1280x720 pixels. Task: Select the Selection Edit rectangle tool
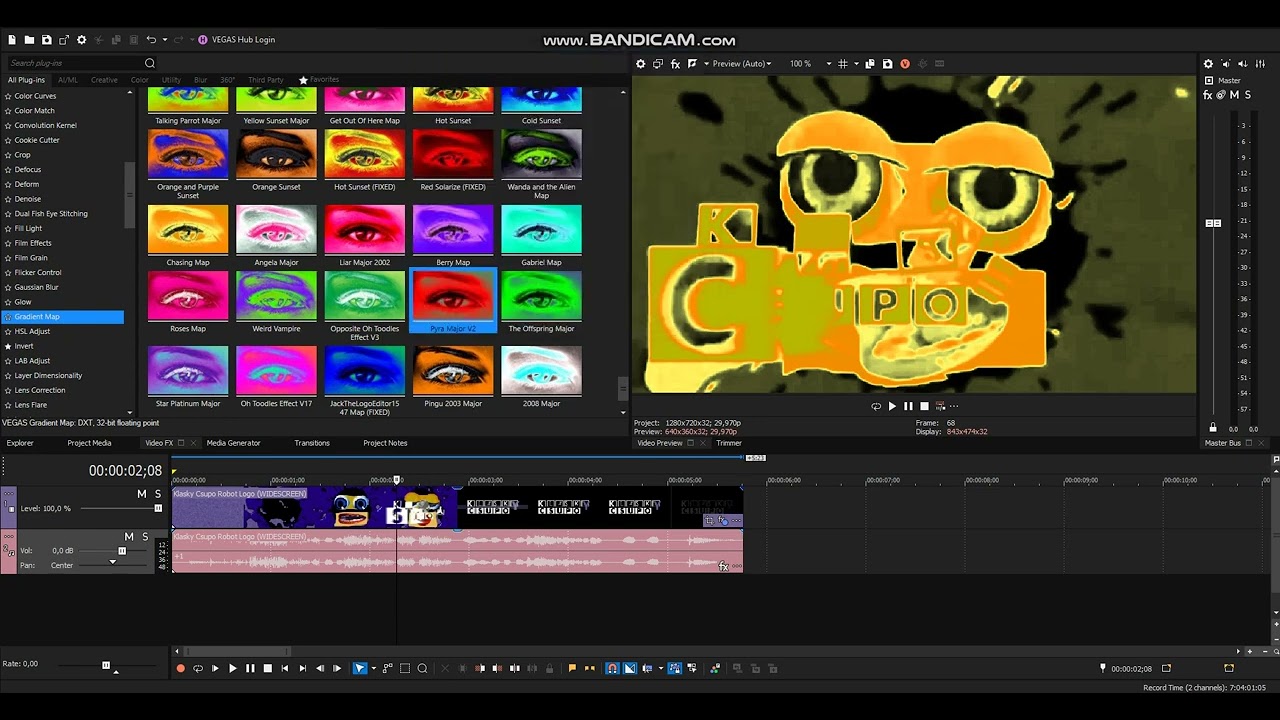(x=405, y=668)
